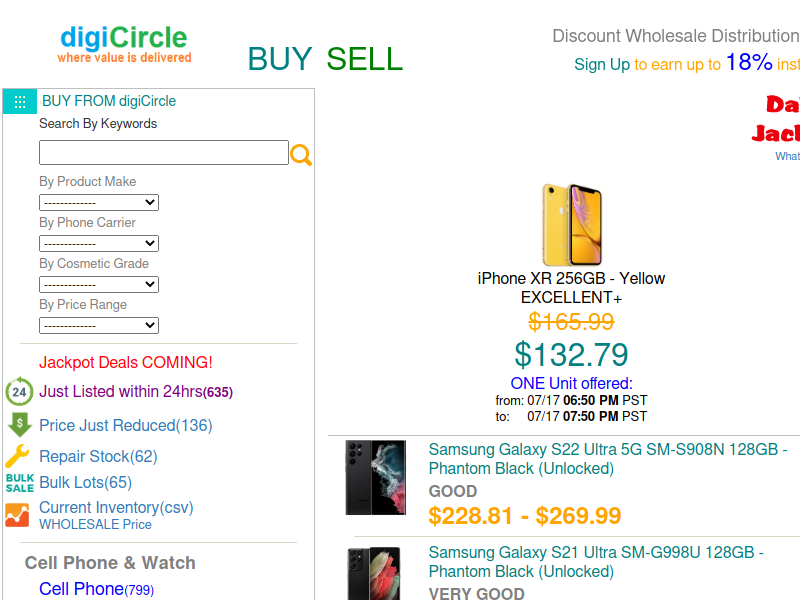Screen dimensions: 800x600
Task: Click the 24-hour Just Listed icon
Action: [19, 391]
